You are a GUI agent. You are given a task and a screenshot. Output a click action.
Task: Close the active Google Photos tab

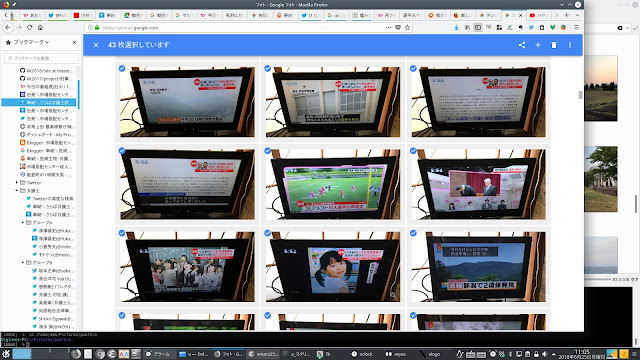[x=520, y=15]
